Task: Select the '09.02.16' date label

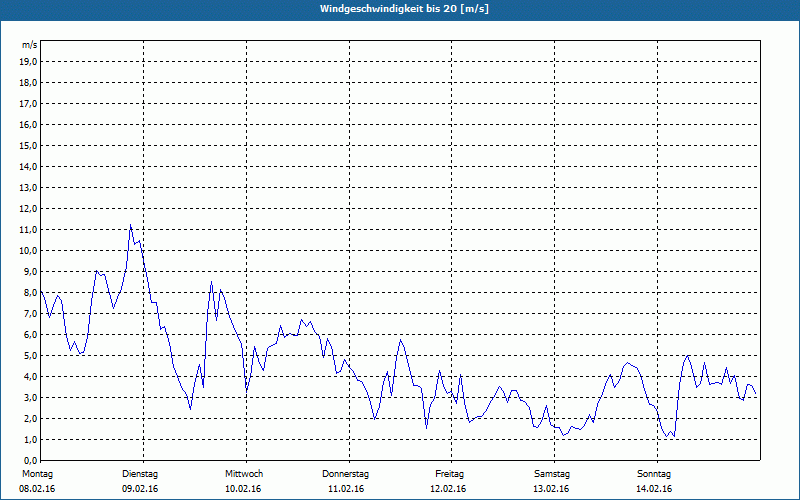Action: 140,489
